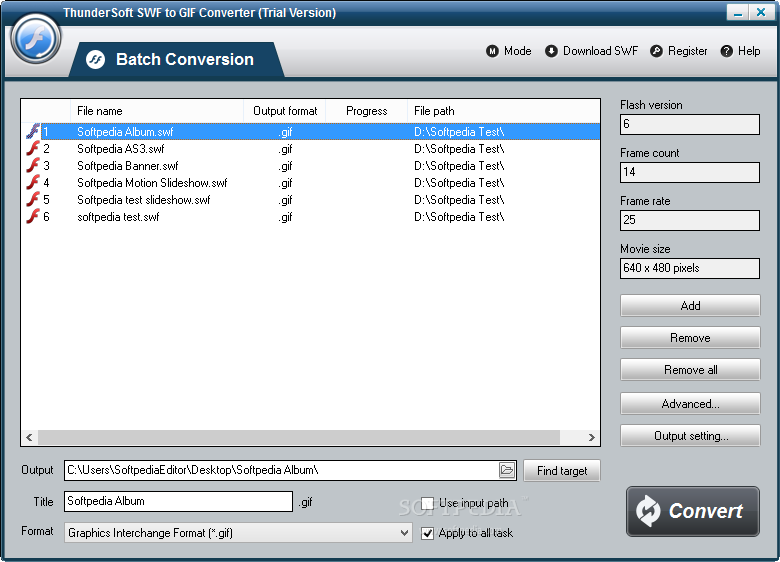Image resolution: width=780 pixels, height=562 pixels.
Task: Click the Frame rate field
Action: point(689,220)
